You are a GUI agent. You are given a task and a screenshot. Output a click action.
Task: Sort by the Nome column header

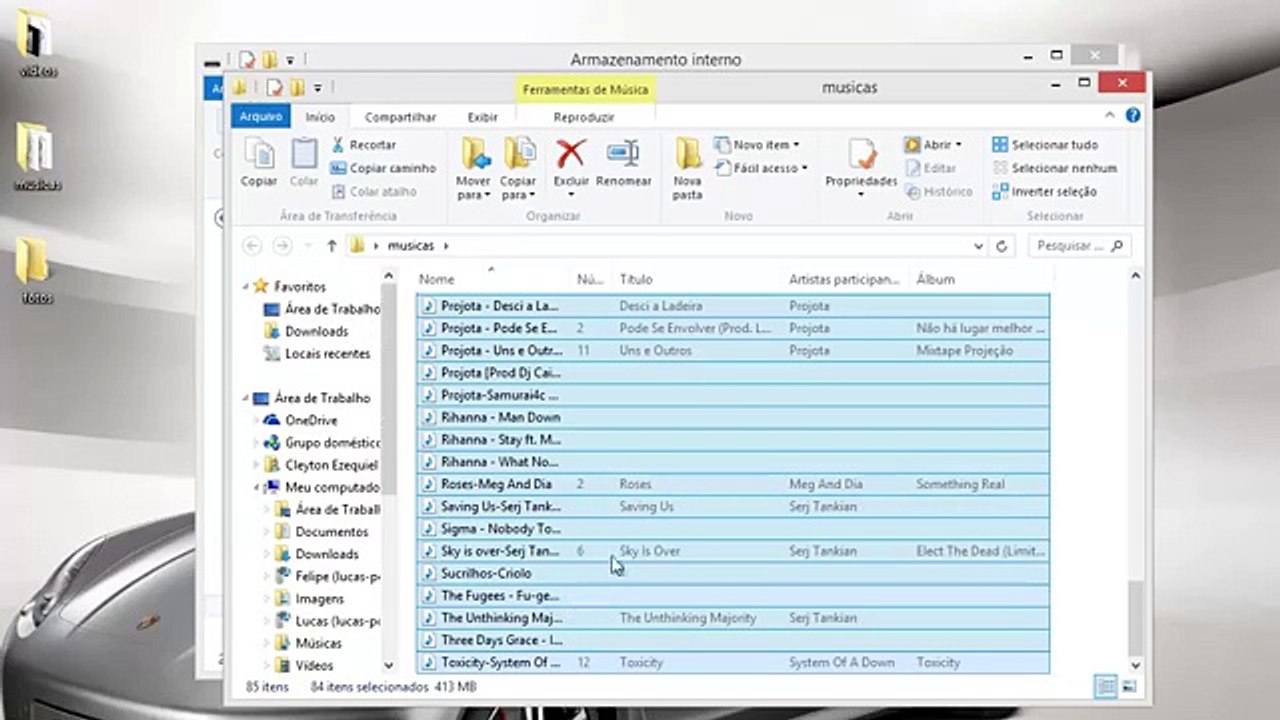pos(493,279)
